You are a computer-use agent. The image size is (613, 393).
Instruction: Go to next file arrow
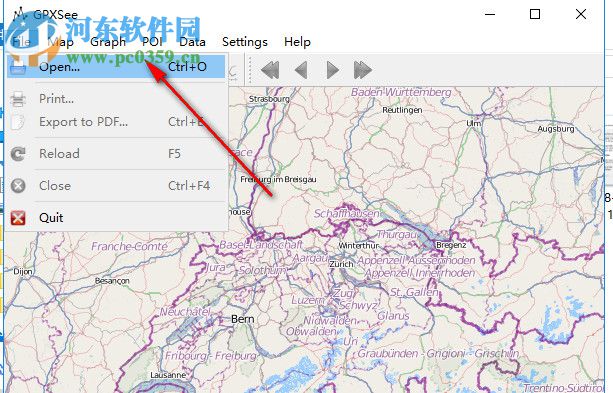point(332,70)
